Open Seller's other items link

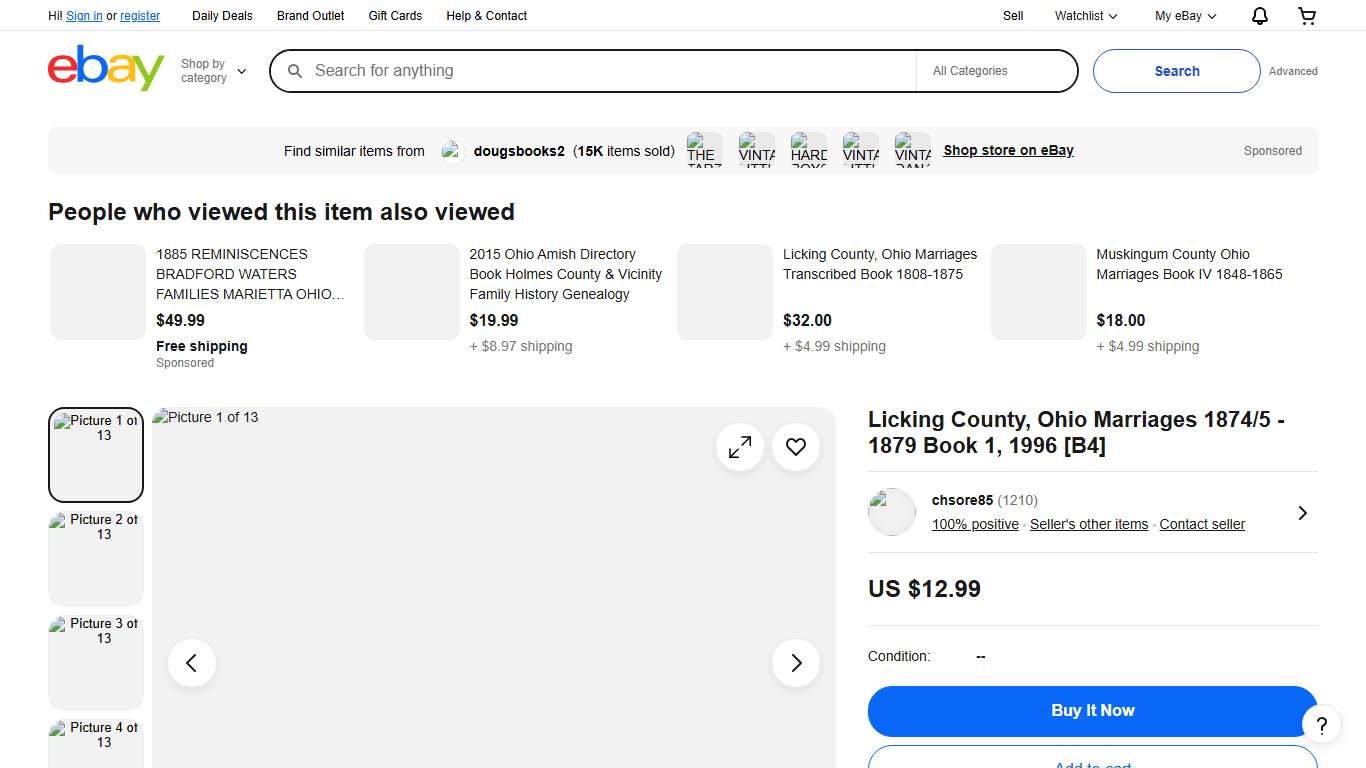1089,524
